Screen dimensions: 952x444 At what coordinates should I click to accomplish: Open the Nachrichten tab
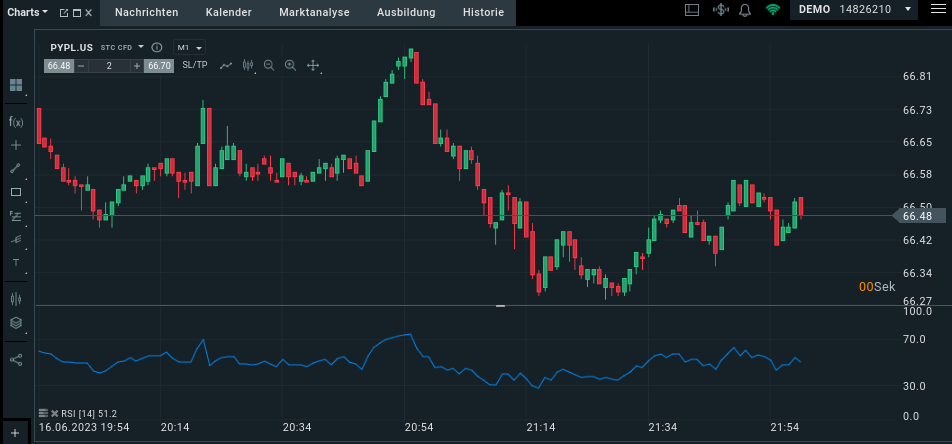pos(146,12)
